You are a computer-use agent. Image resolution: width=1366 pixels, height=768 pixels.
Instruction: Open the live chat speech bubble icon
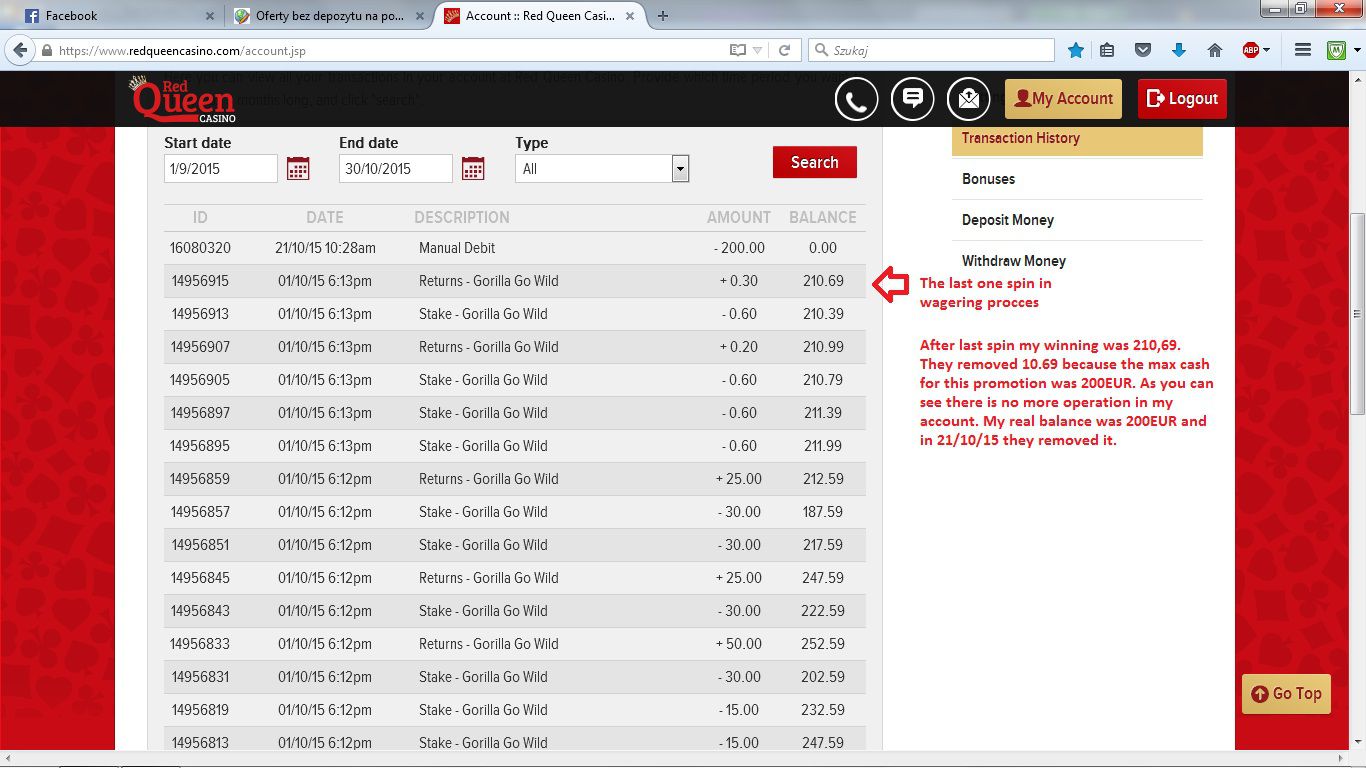(x=912, y=99)
